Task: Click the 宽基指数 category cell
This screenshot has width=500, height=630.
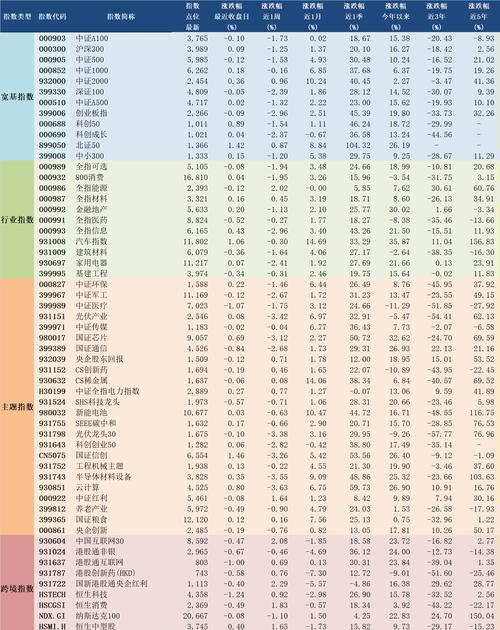Action: point(17,97)
